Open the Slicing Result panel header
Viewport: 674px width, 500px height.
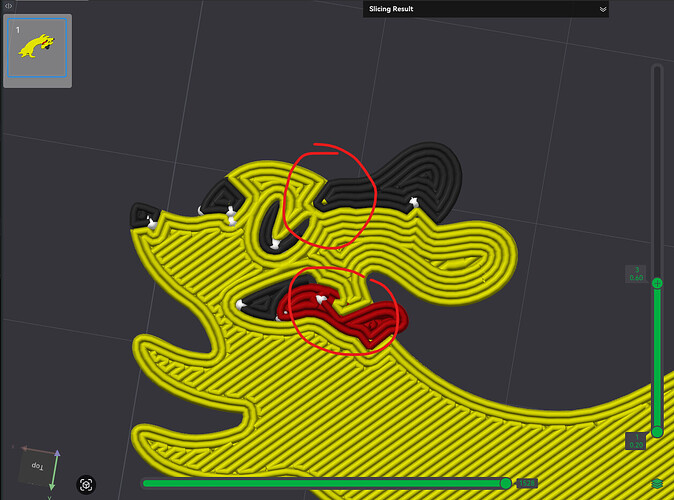(486, 9)
